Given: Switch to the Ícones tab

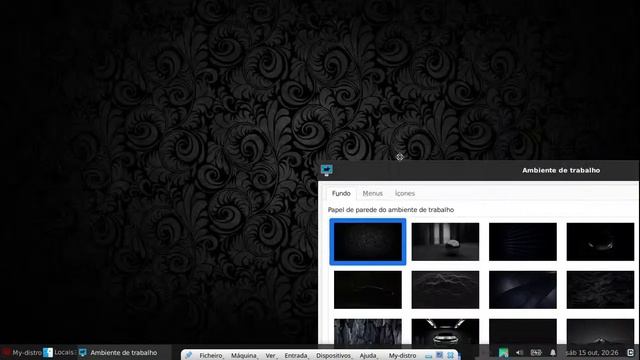Looking at the screenshot, I should [404, 193].
